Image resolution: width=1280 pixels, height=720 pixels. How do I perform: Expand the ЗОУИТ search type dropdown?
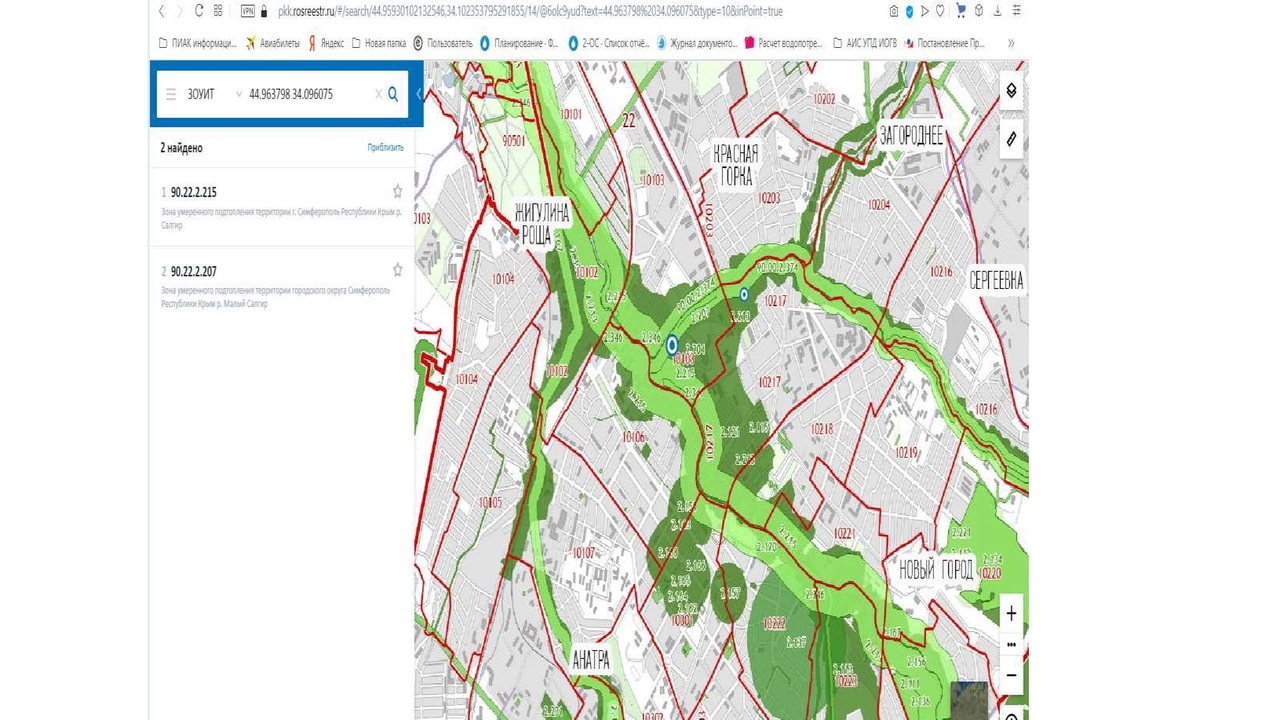coord(238,94)
